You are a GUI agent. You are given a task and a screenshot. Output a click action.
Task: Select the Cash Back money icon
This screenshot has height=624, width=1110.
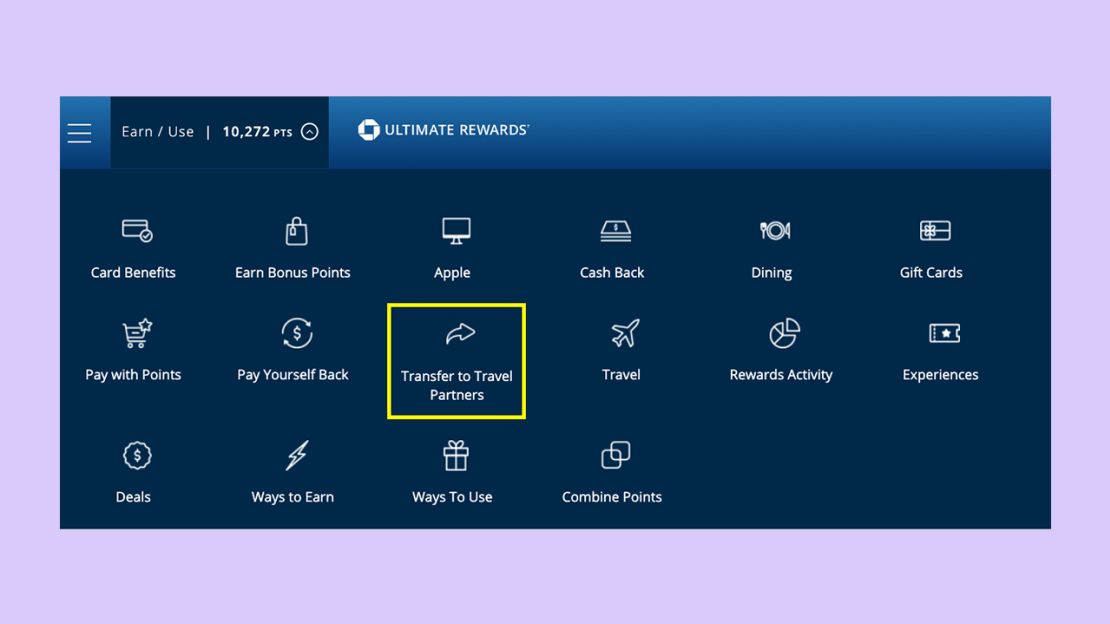pos(615,231)
